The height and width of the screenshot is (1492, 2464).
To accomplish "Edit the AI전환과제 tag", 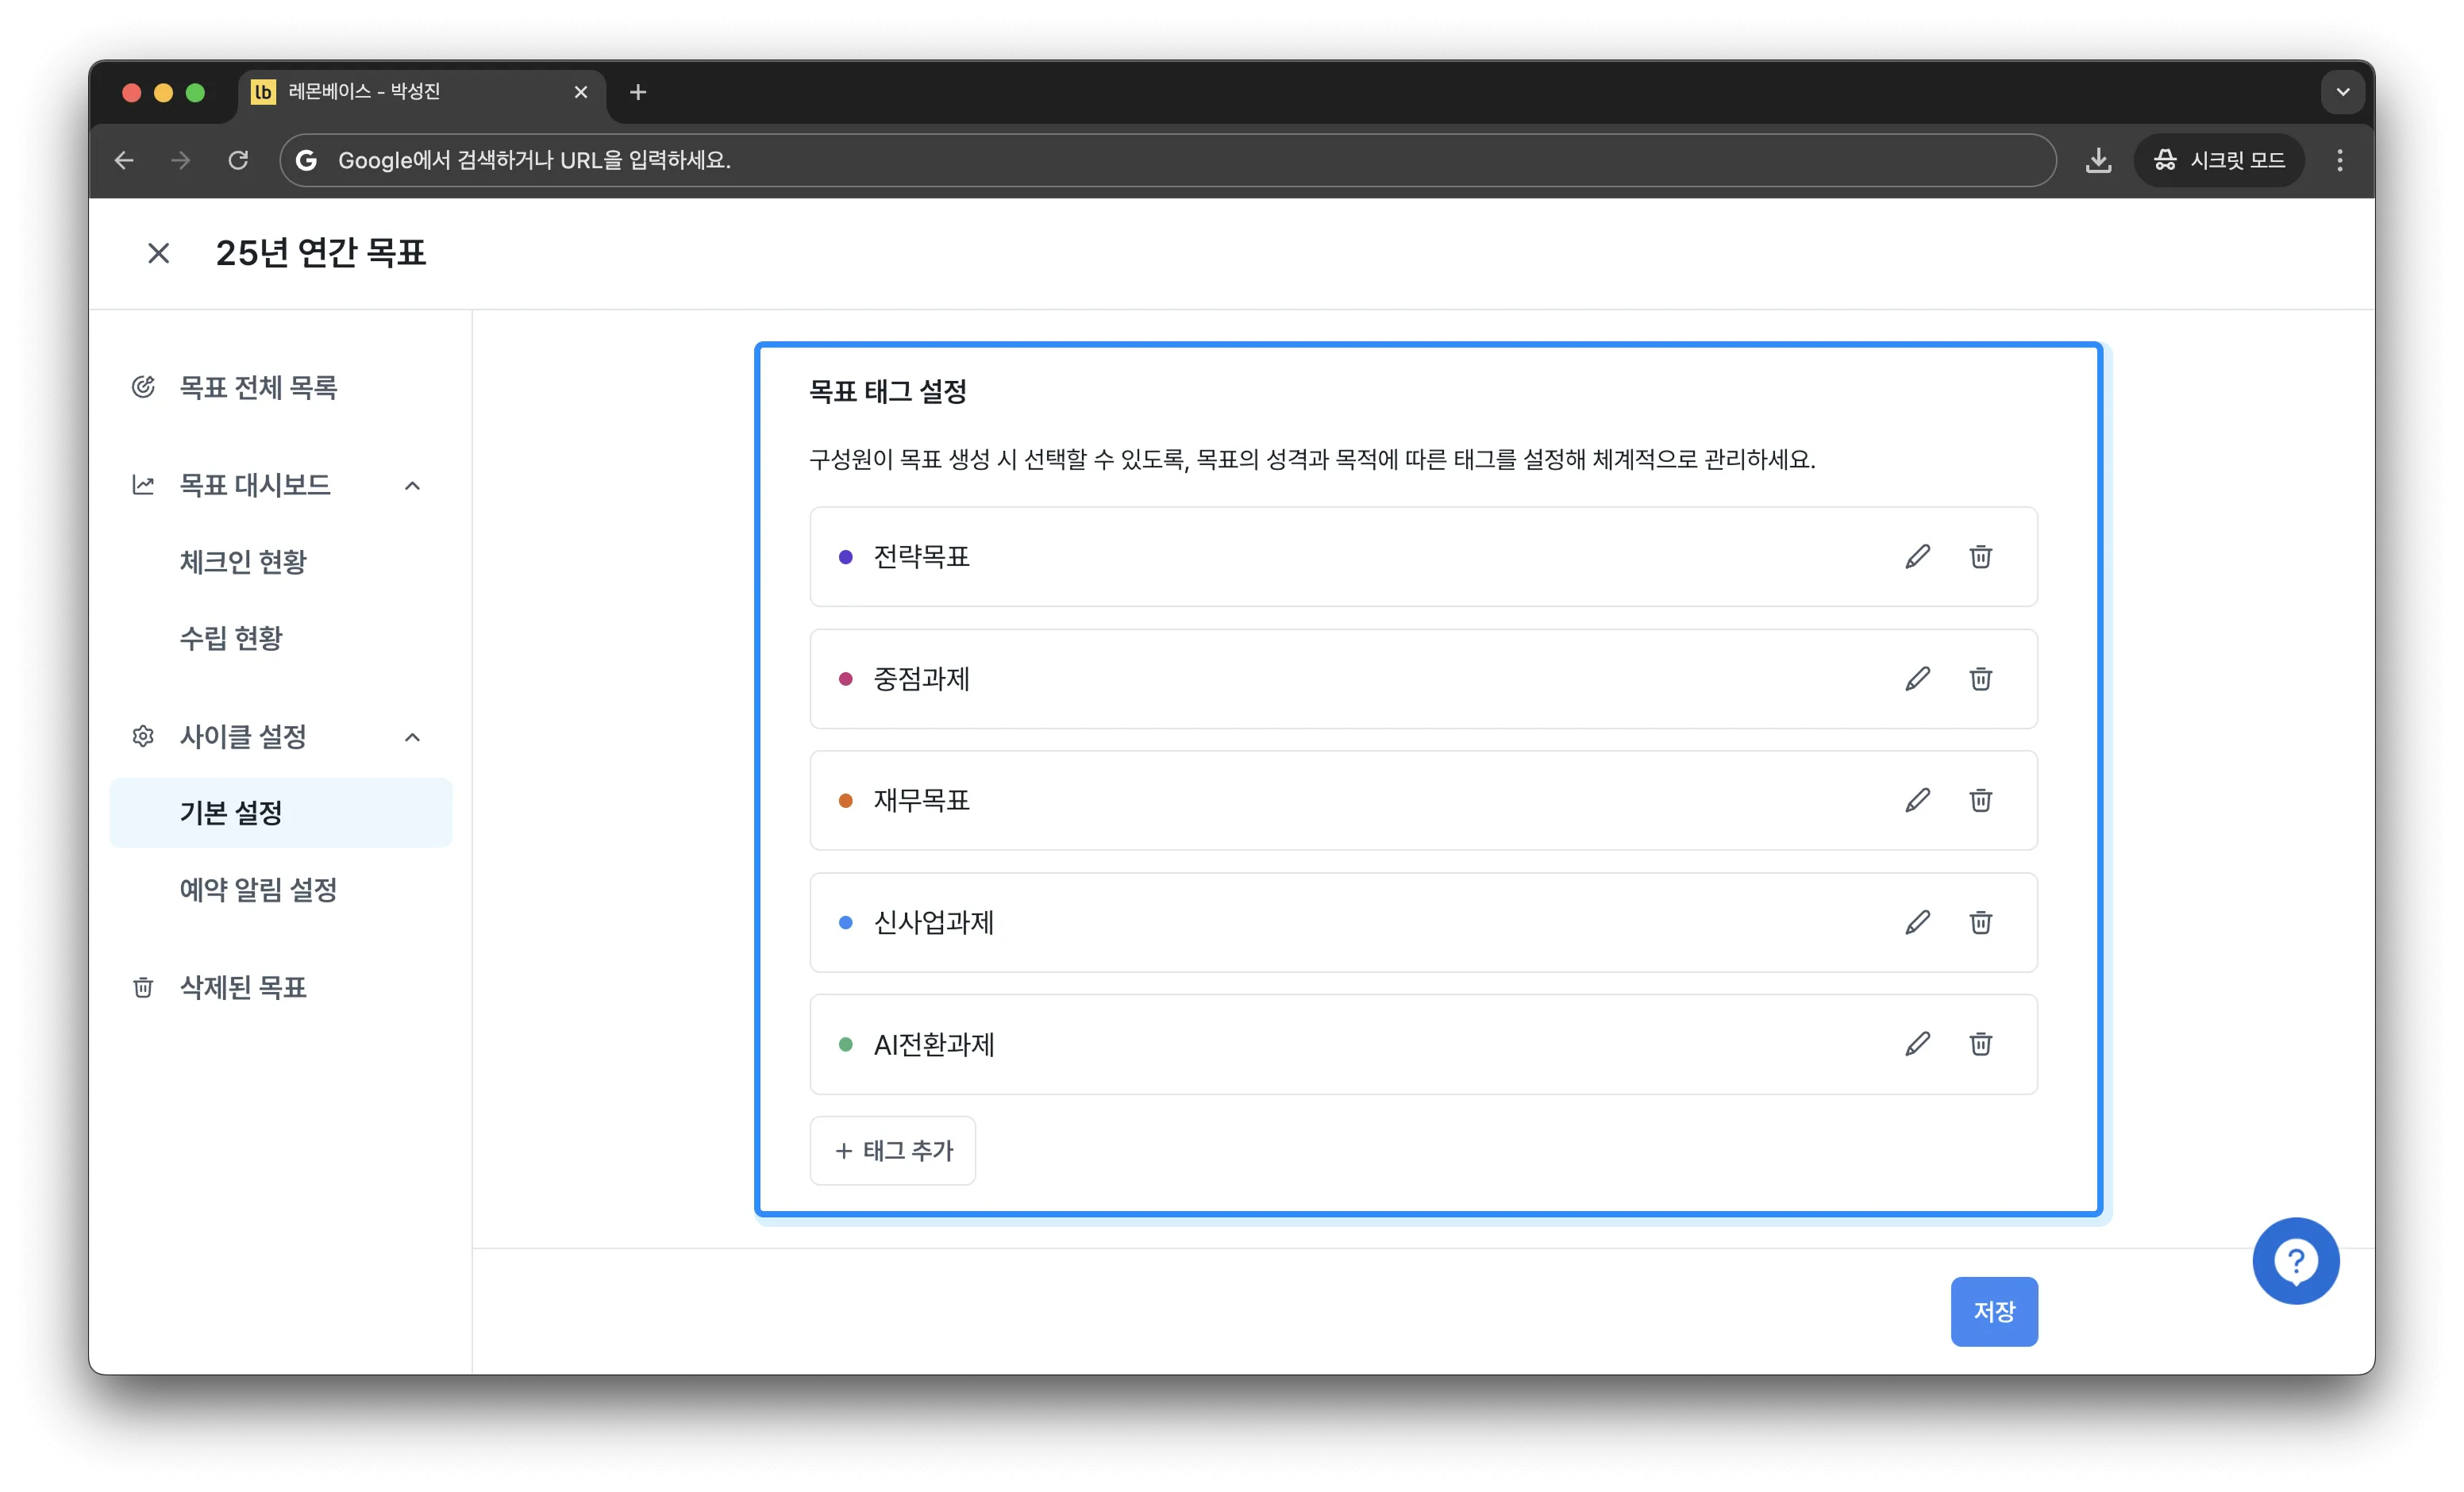I will point(1917,1044).
